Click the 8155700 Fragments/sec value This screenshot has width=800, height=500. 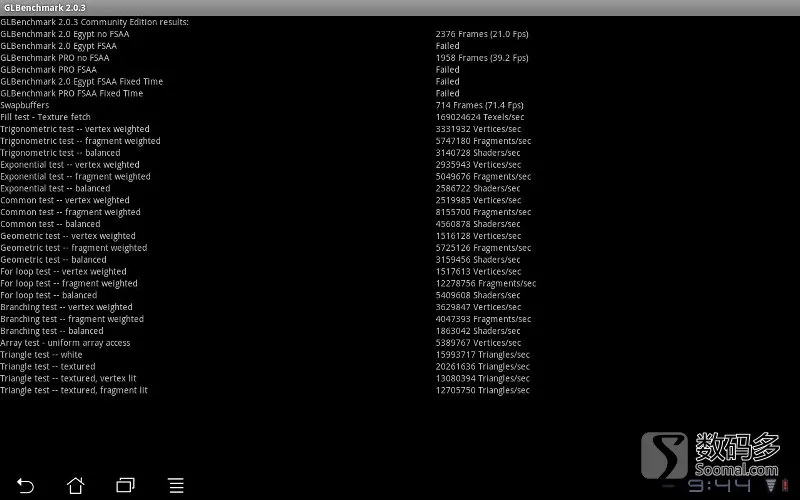click(x=483, y=212)
